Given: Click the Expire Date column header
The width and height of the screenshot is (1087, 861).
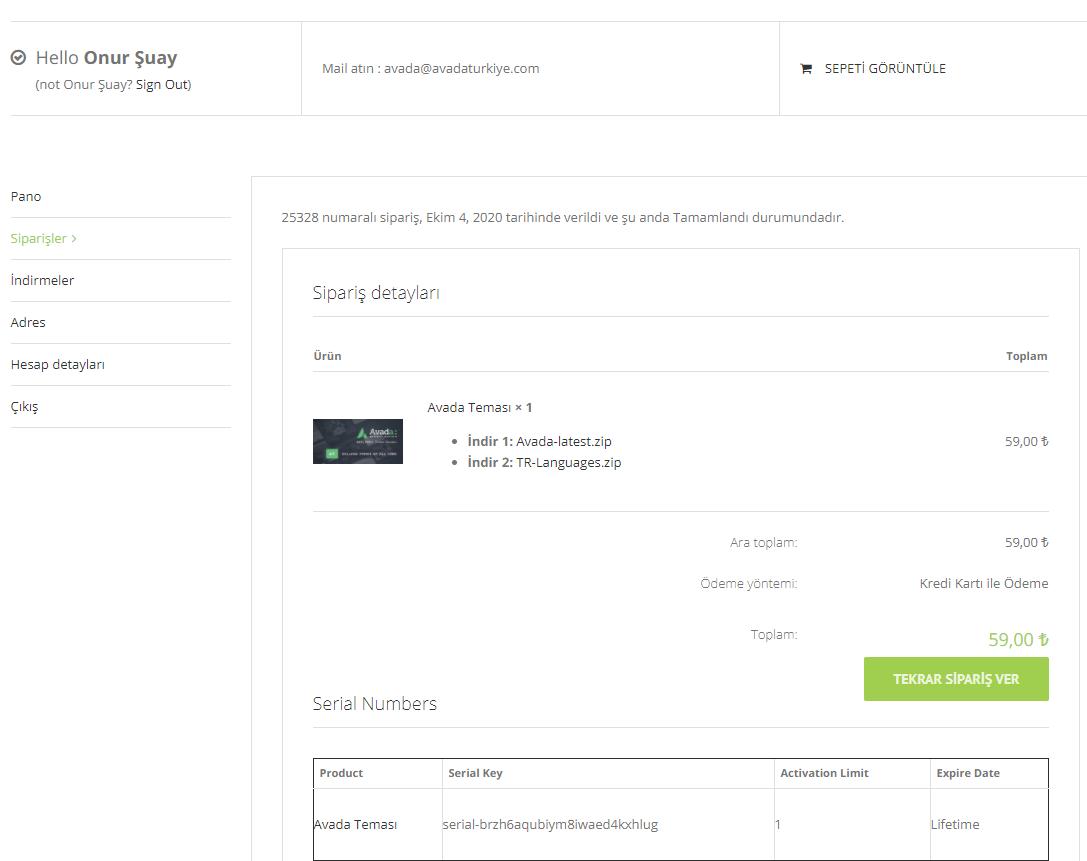Looking at the screenshot, I should click(968, 773).
